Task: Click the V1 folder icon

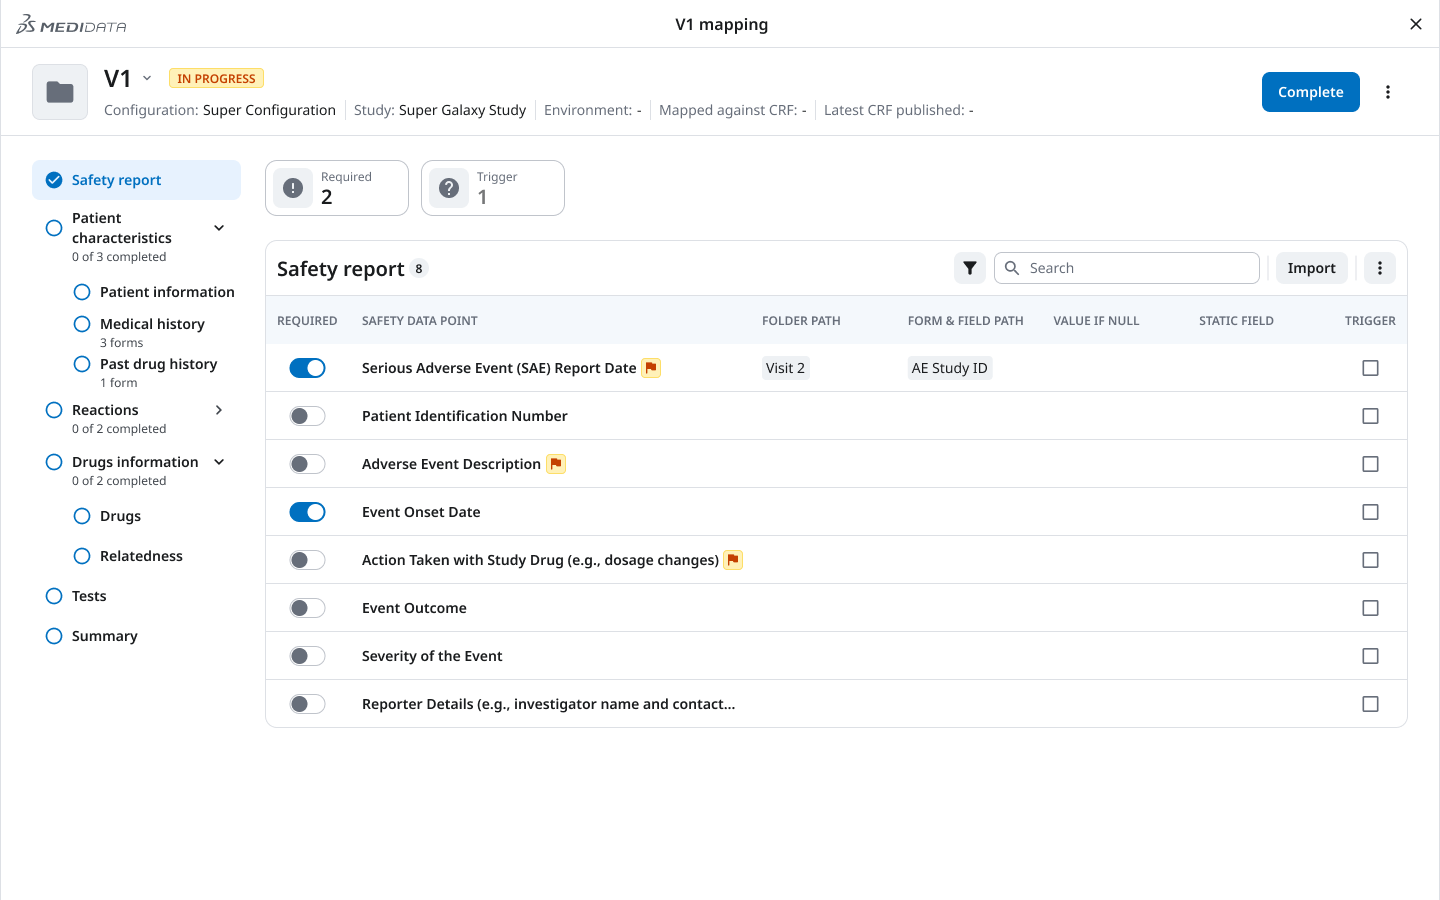Action: click(60, 92)
